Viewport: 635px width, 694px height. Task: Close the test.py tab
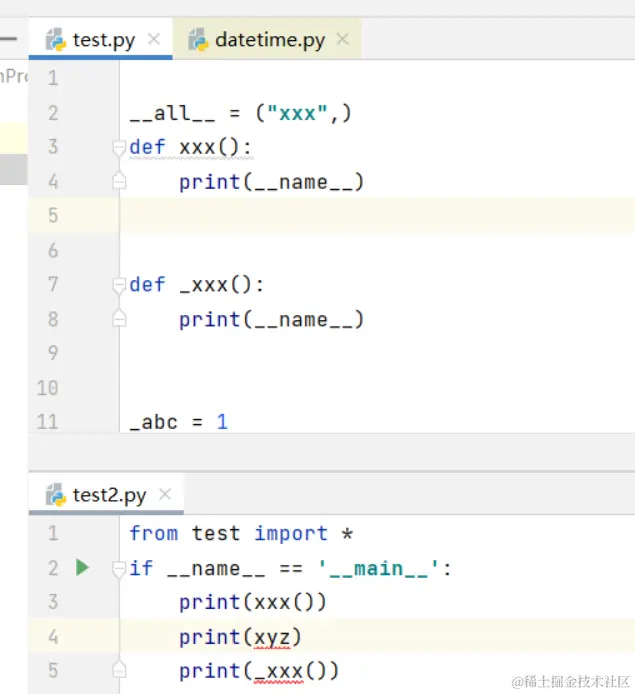154,39
